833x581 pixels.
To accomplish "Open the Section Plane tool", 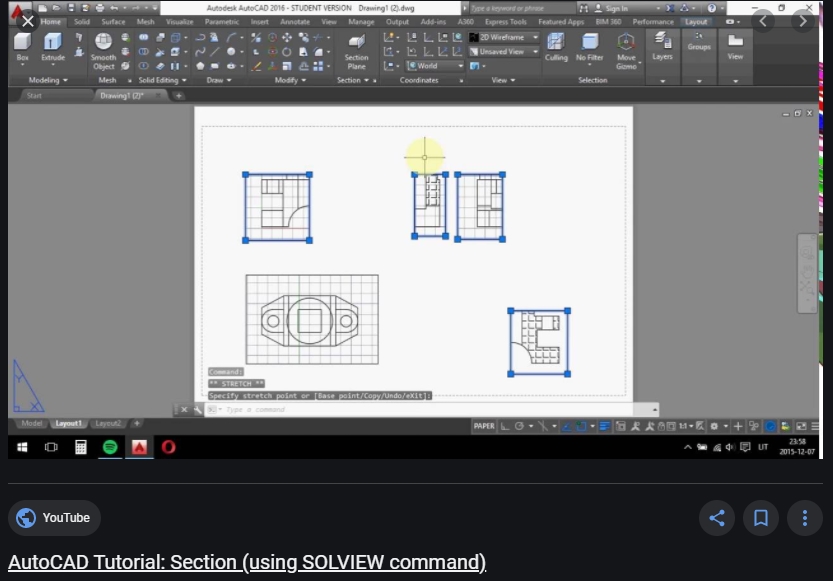I will [356, 52].
